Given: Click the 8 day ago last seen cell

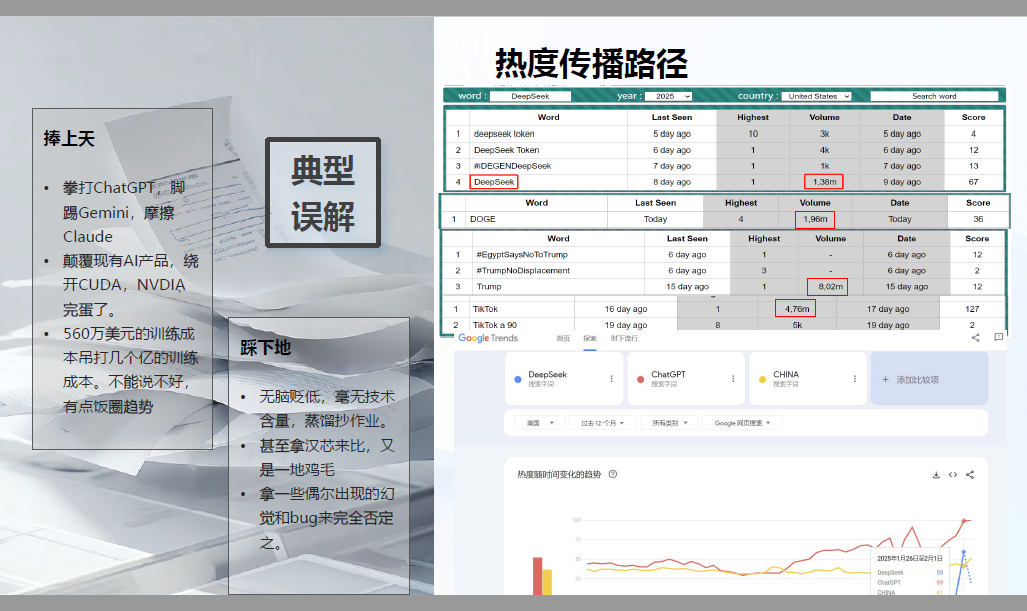Looking at the screenshot, I should click(671, 182).
